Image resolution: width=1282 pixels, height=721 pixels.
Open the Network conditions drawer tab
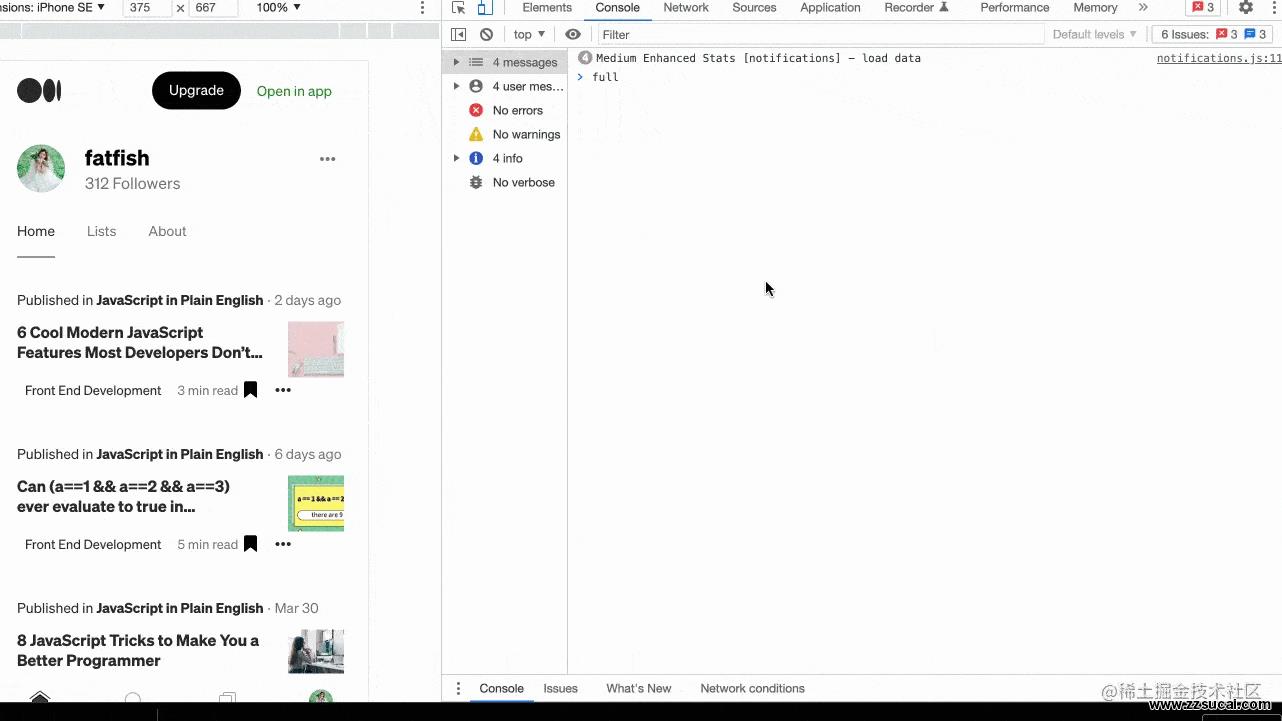tap(752, 688)
